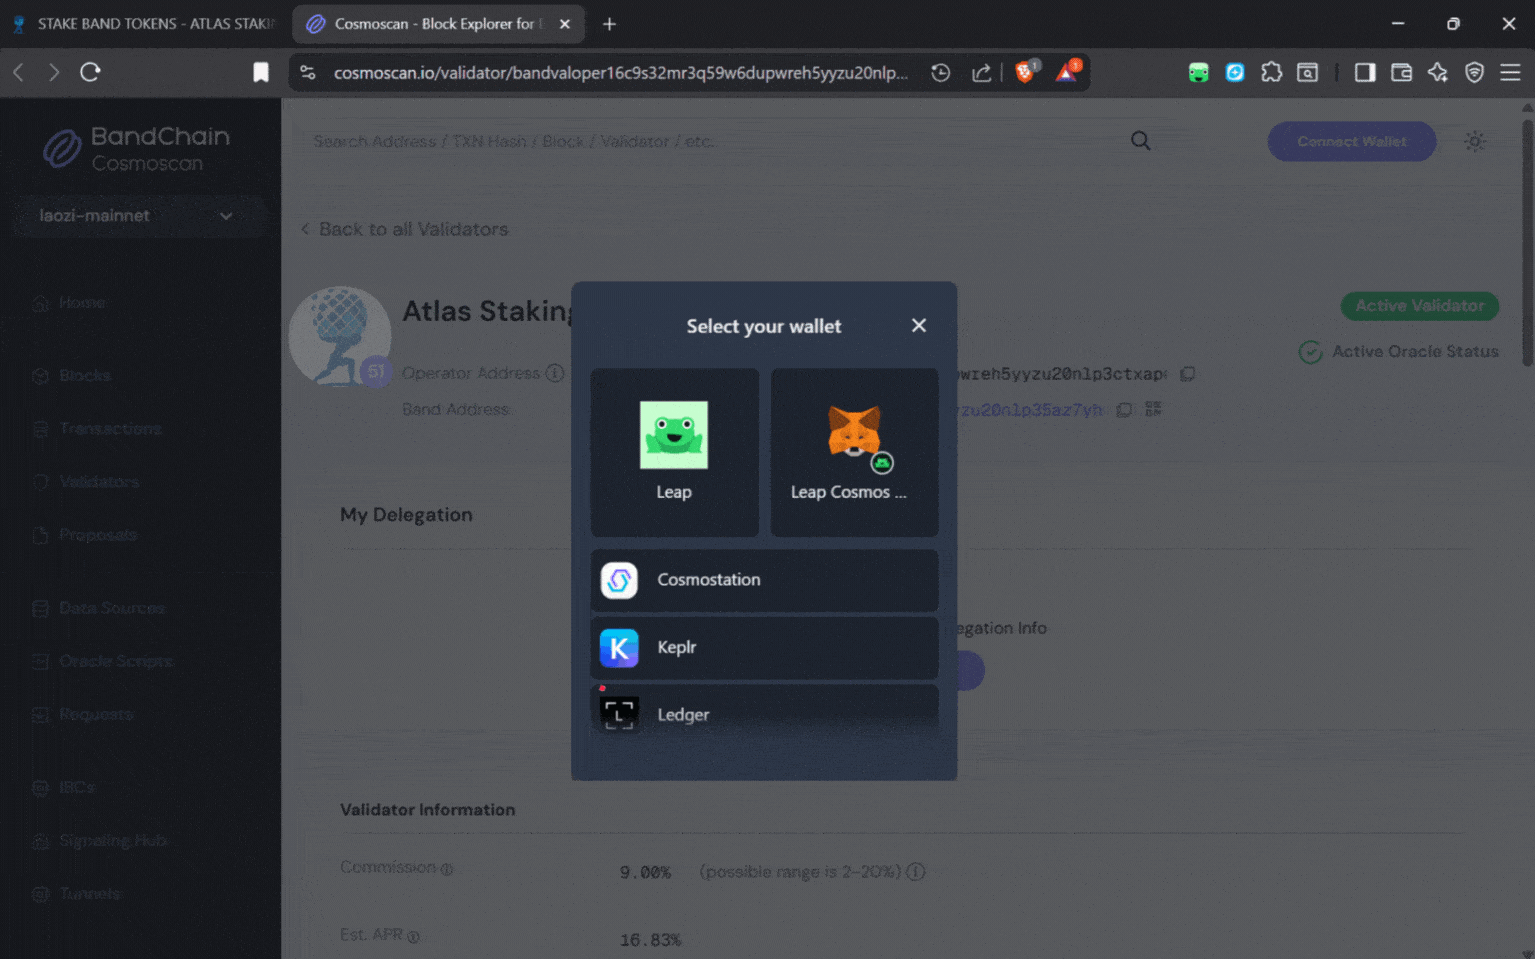The width and height of the screenshot is (1535, 959).
Task: Click the Connect Wallet button
Action: pyautogui.click(x=1351, y=141)
